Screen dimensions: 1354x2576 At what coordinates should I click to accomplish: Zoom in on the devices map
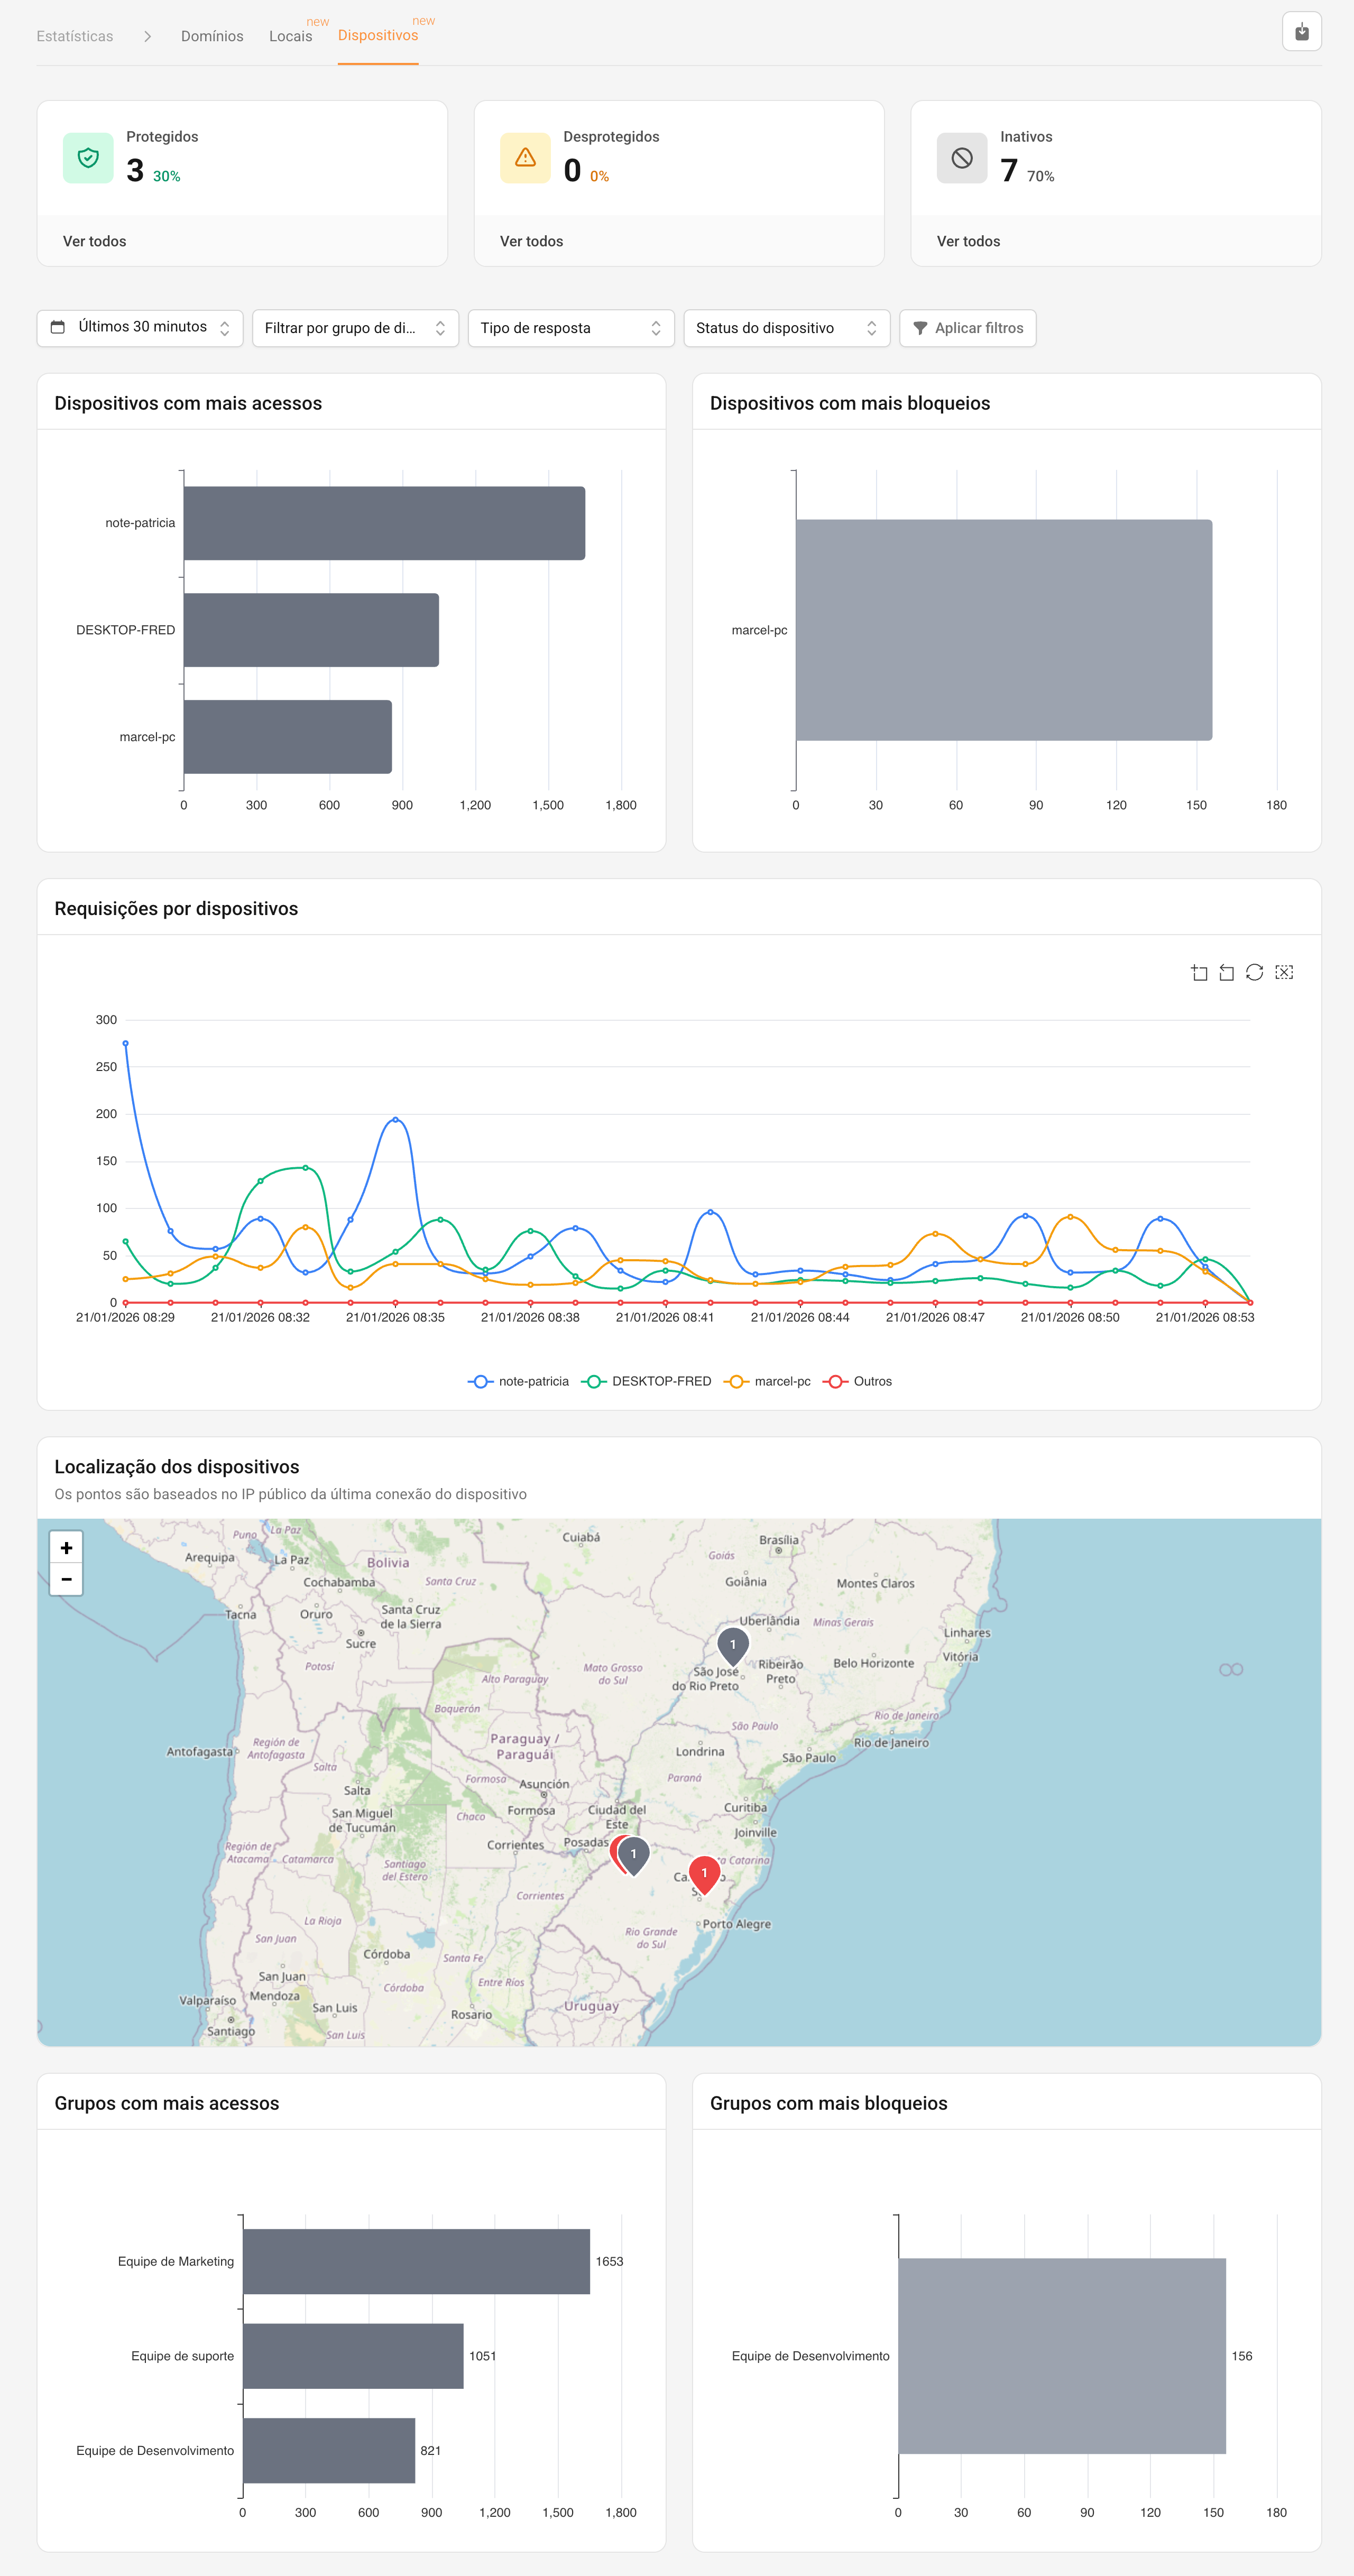click(x=66, y=1547)
